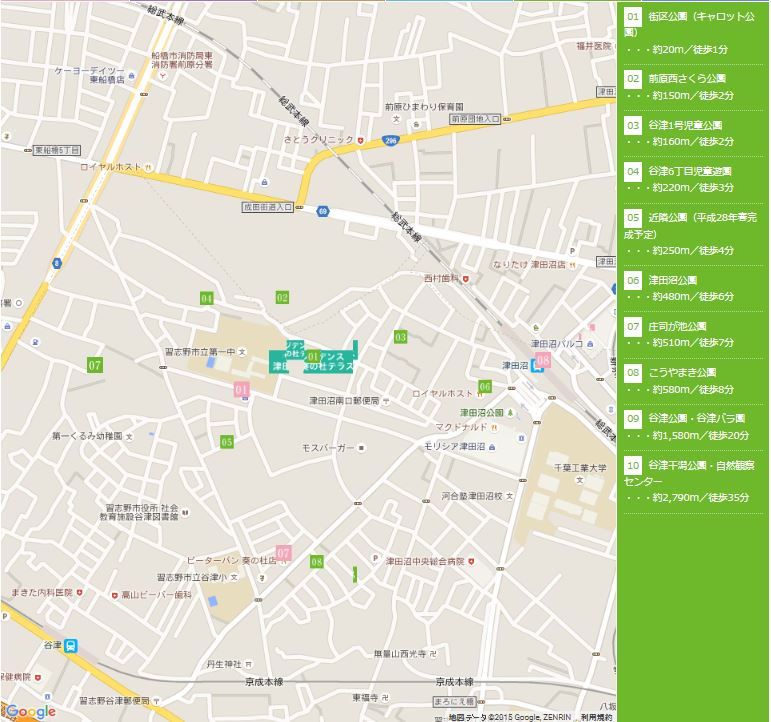Click the green 08 map marker
Screen dimensions: 771x722
pyautogui.click(x=317, y=562)
